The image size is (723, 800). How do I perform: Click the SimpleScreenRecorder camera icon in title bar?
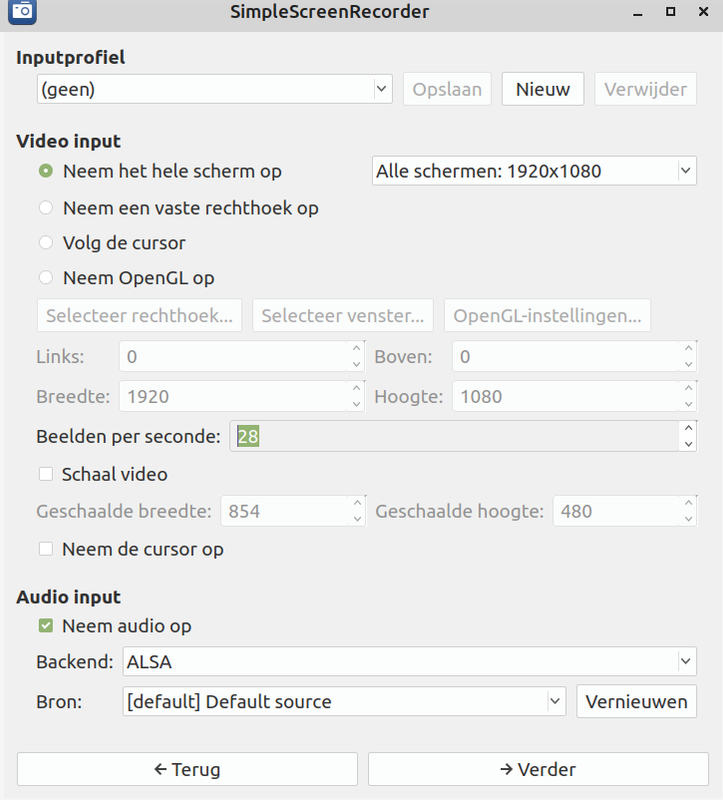[22, 11]
